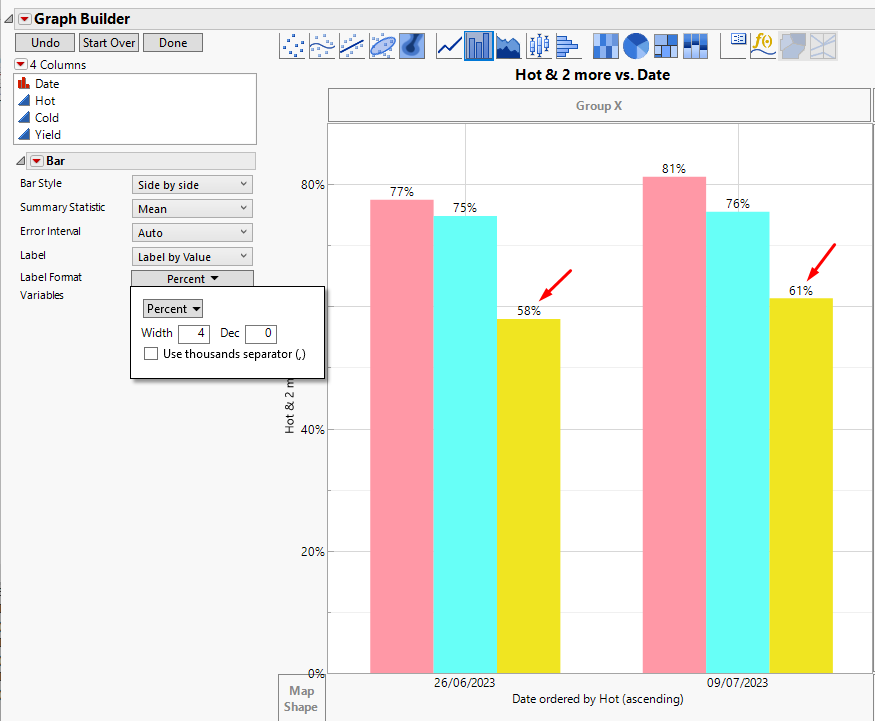
Task: Open the Bar Style dropdown
Action: (192, 185)
